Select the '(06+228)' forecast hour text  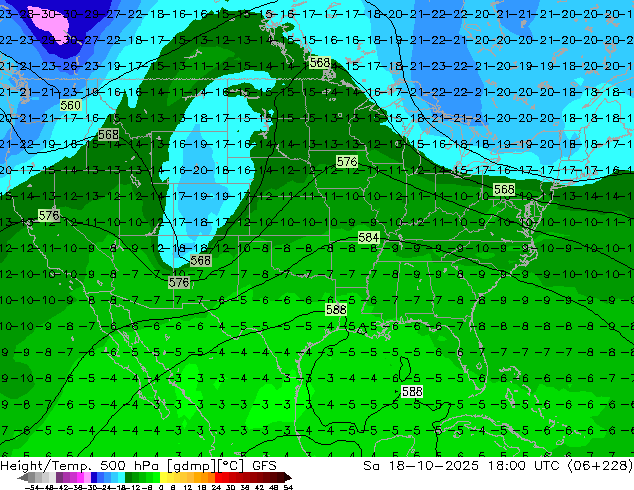(600, 466)
